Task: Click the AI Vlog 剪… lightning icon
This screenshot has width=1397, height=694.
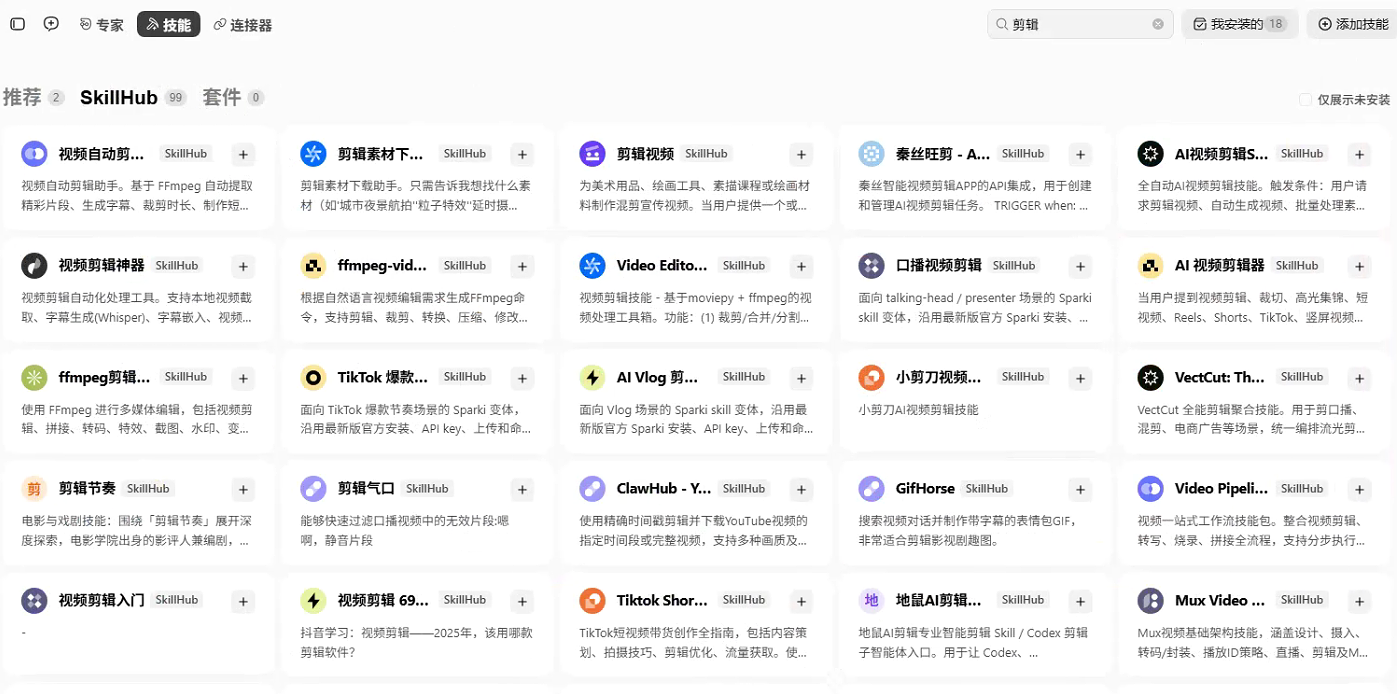Action: click(592, 378)
